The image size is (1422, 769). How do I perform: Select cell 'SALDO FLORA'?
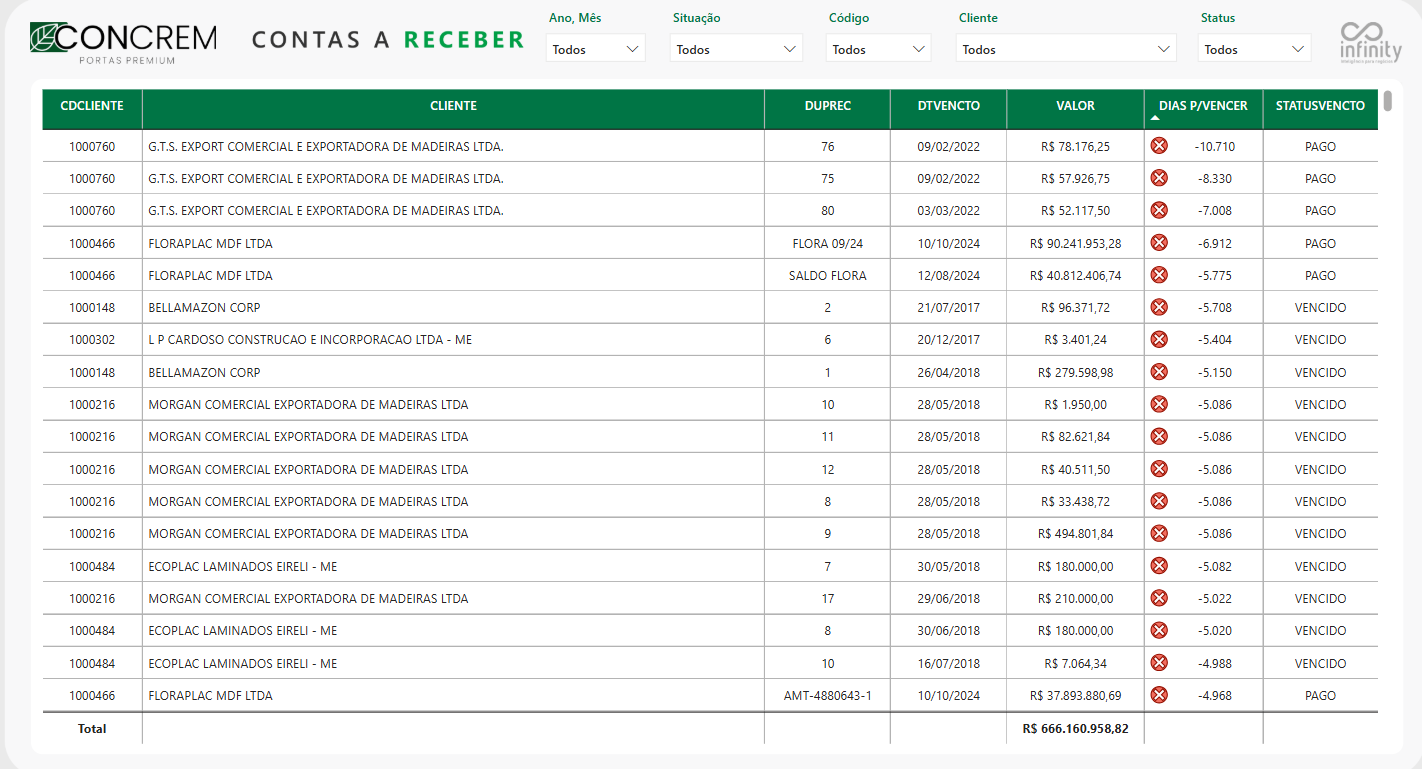[828, 275]
